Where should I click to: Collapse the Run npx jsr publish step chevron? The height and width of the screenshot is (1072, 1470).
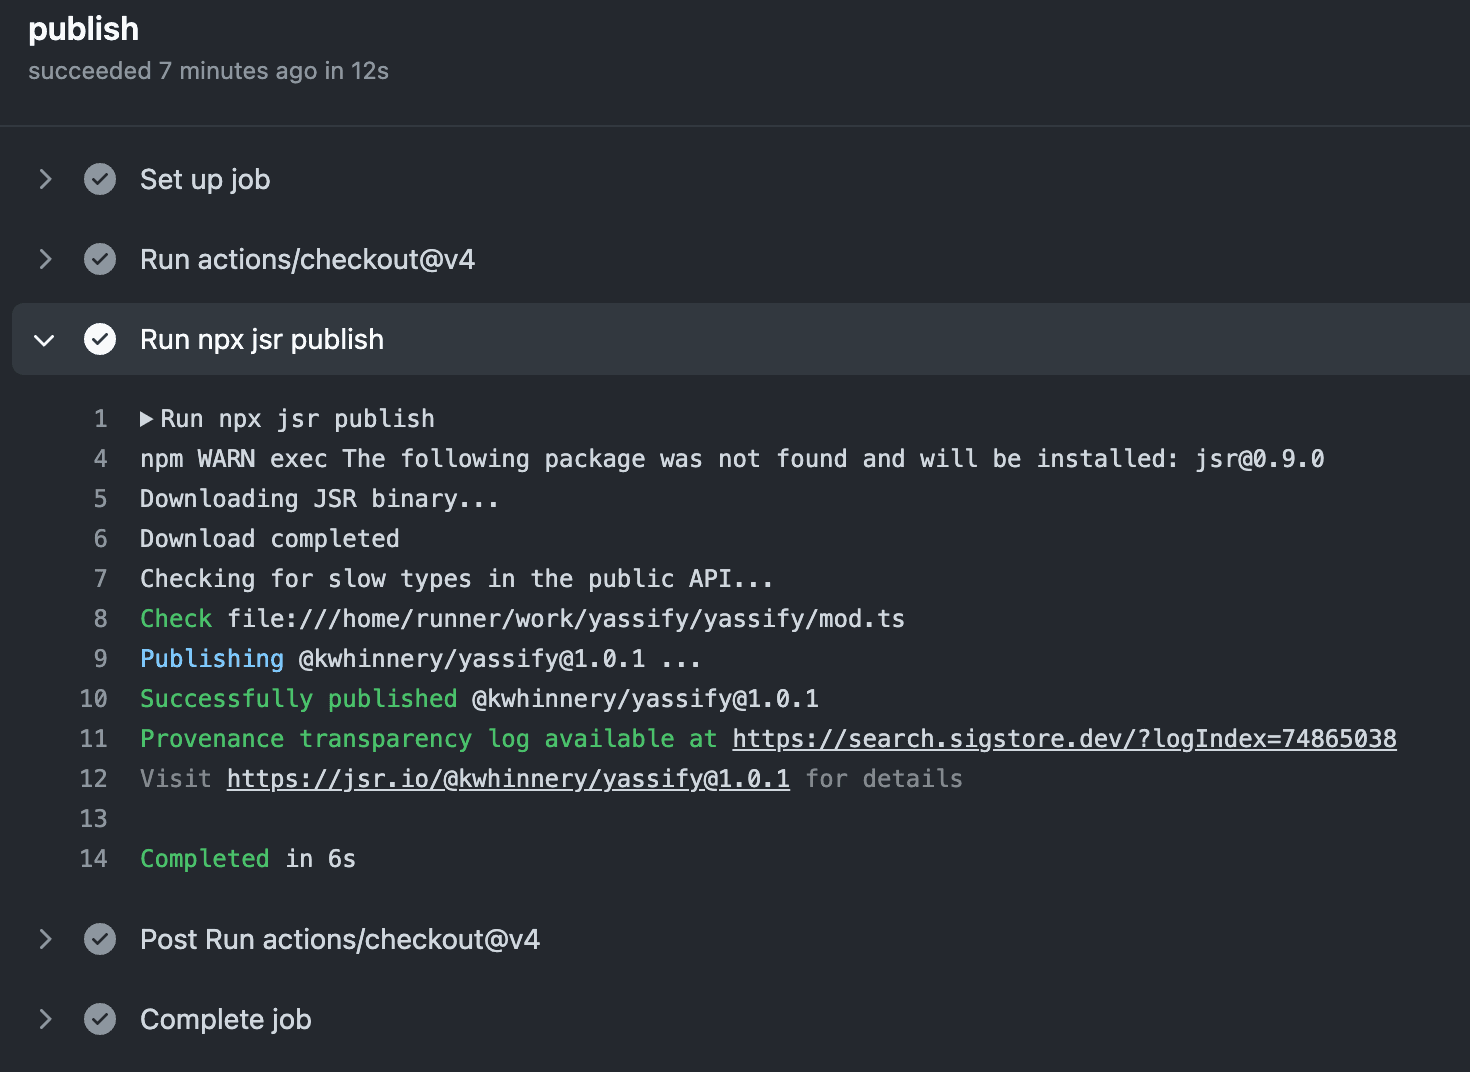44,340
